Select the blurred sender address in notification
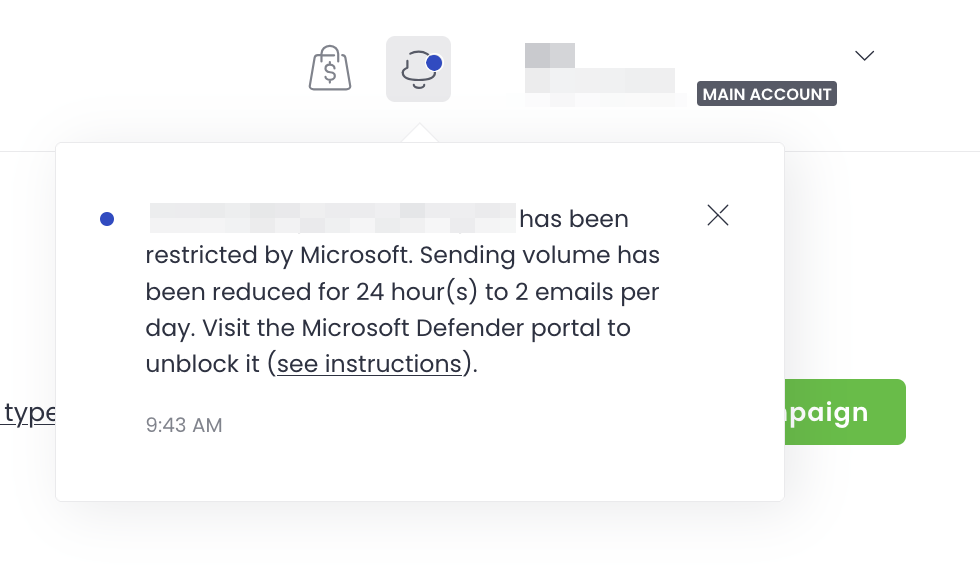Image resolution: width=980 pixels, height=568 pixels. (x=331, y=218)
